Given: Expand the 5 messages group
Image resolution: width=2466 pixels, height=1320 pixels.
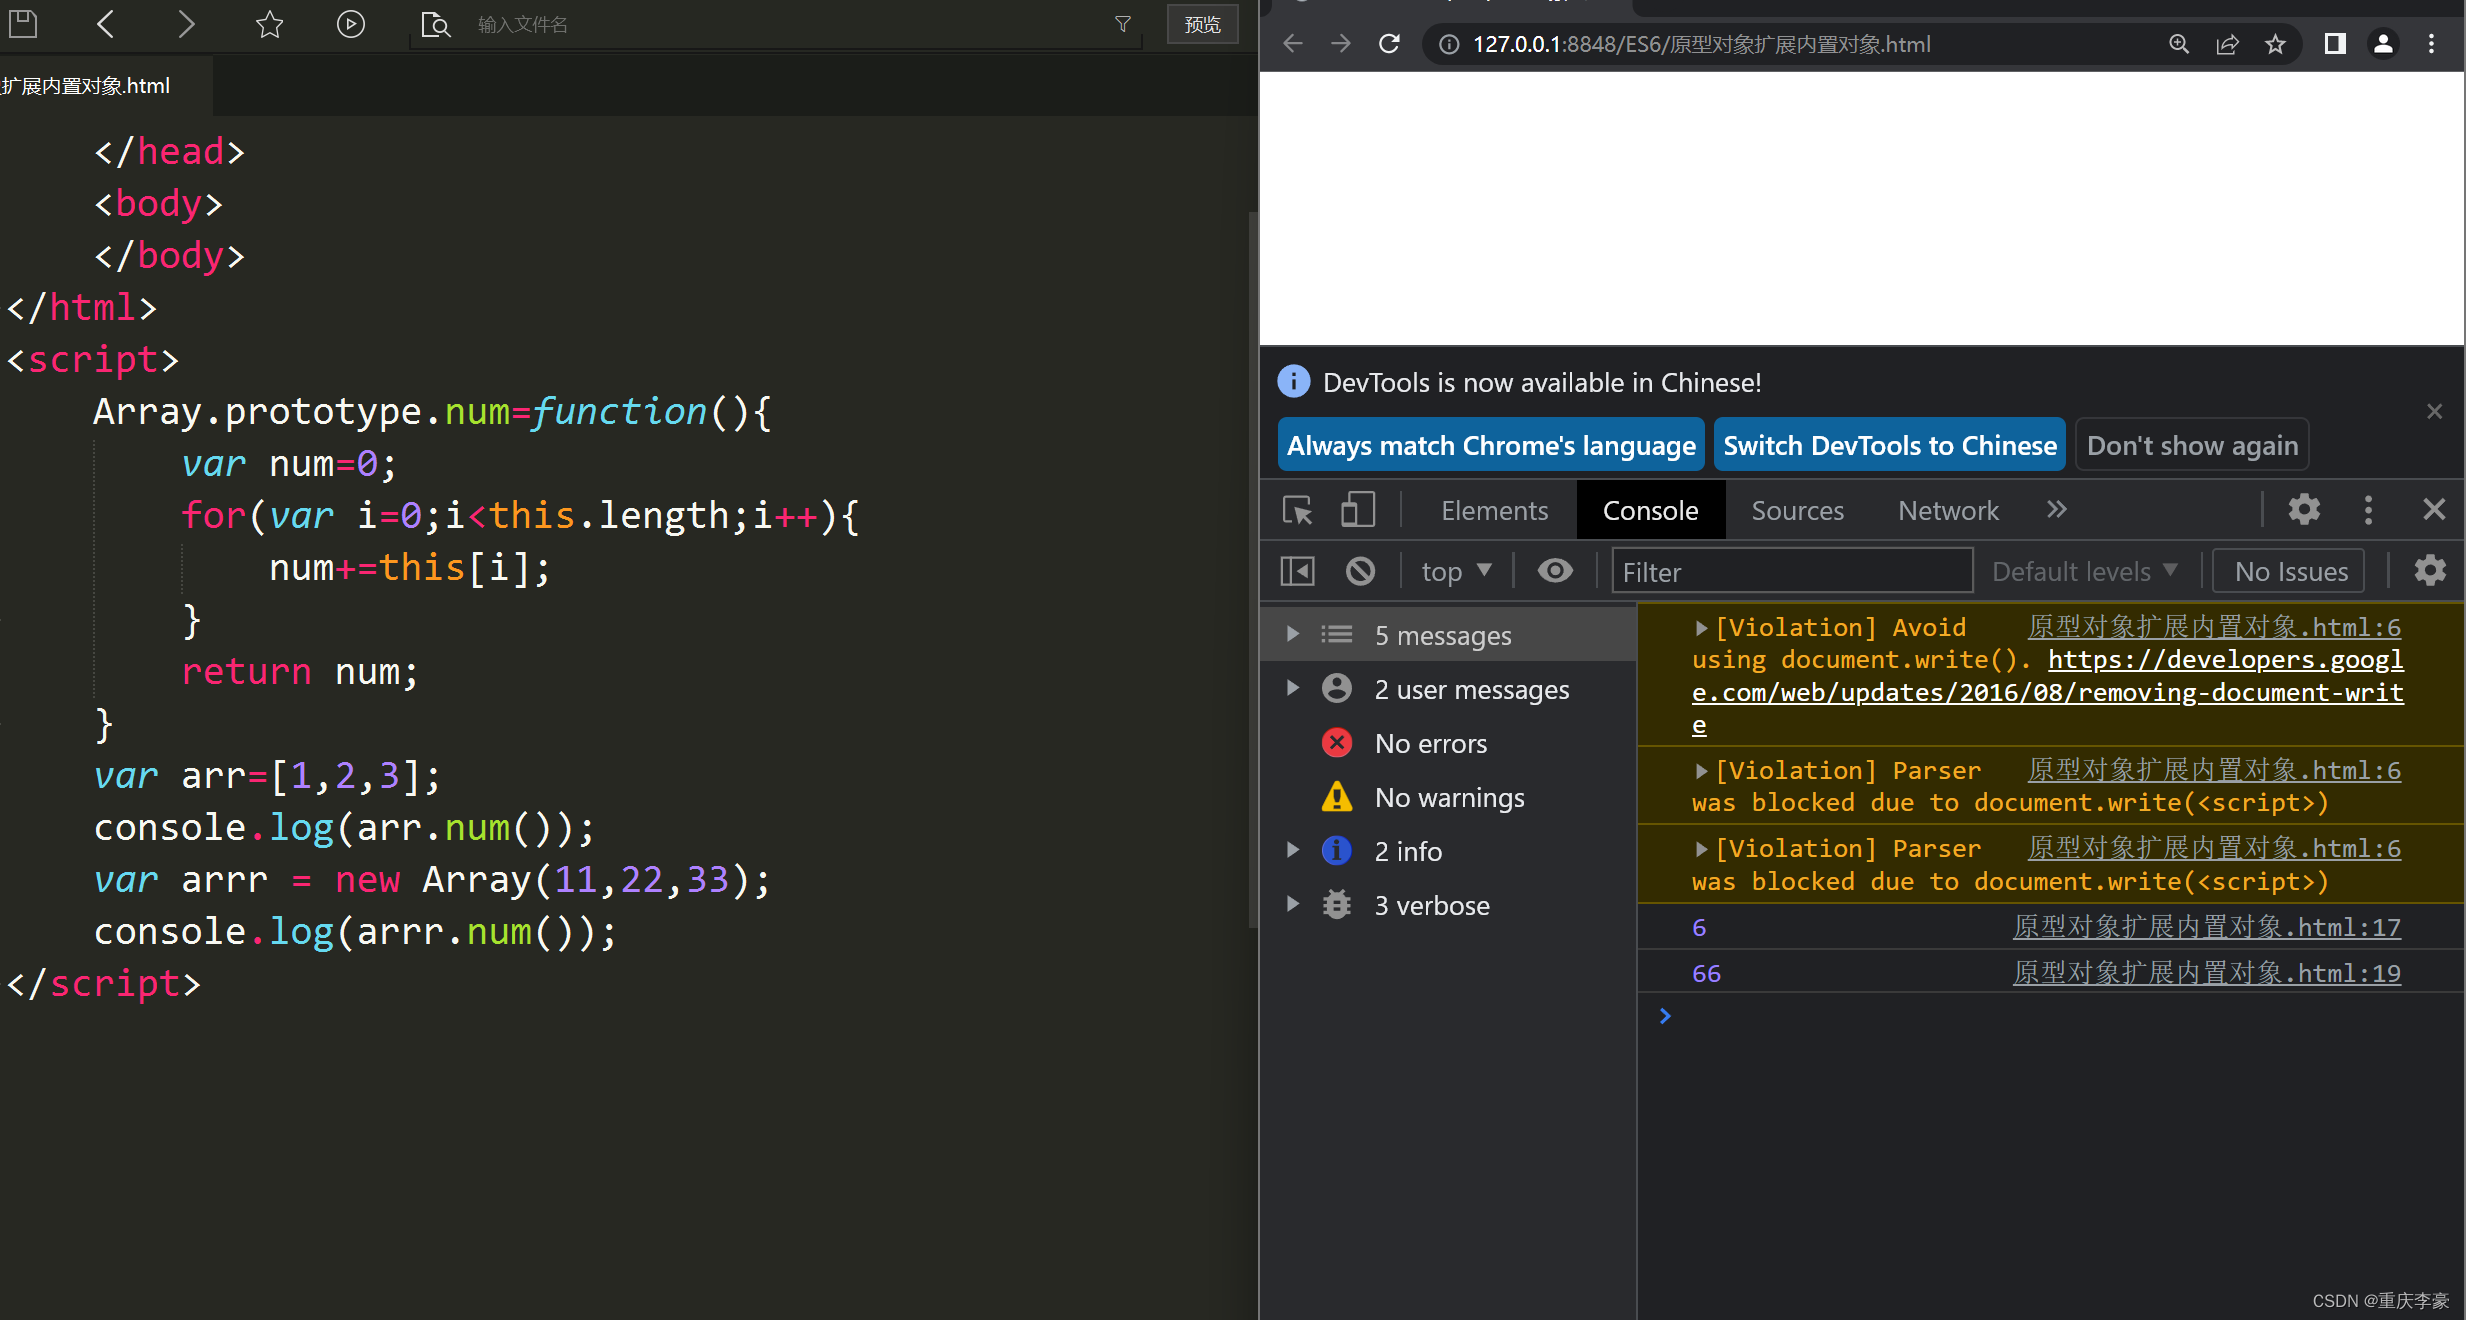Looking at the screenshot, I should [1292, 634].
